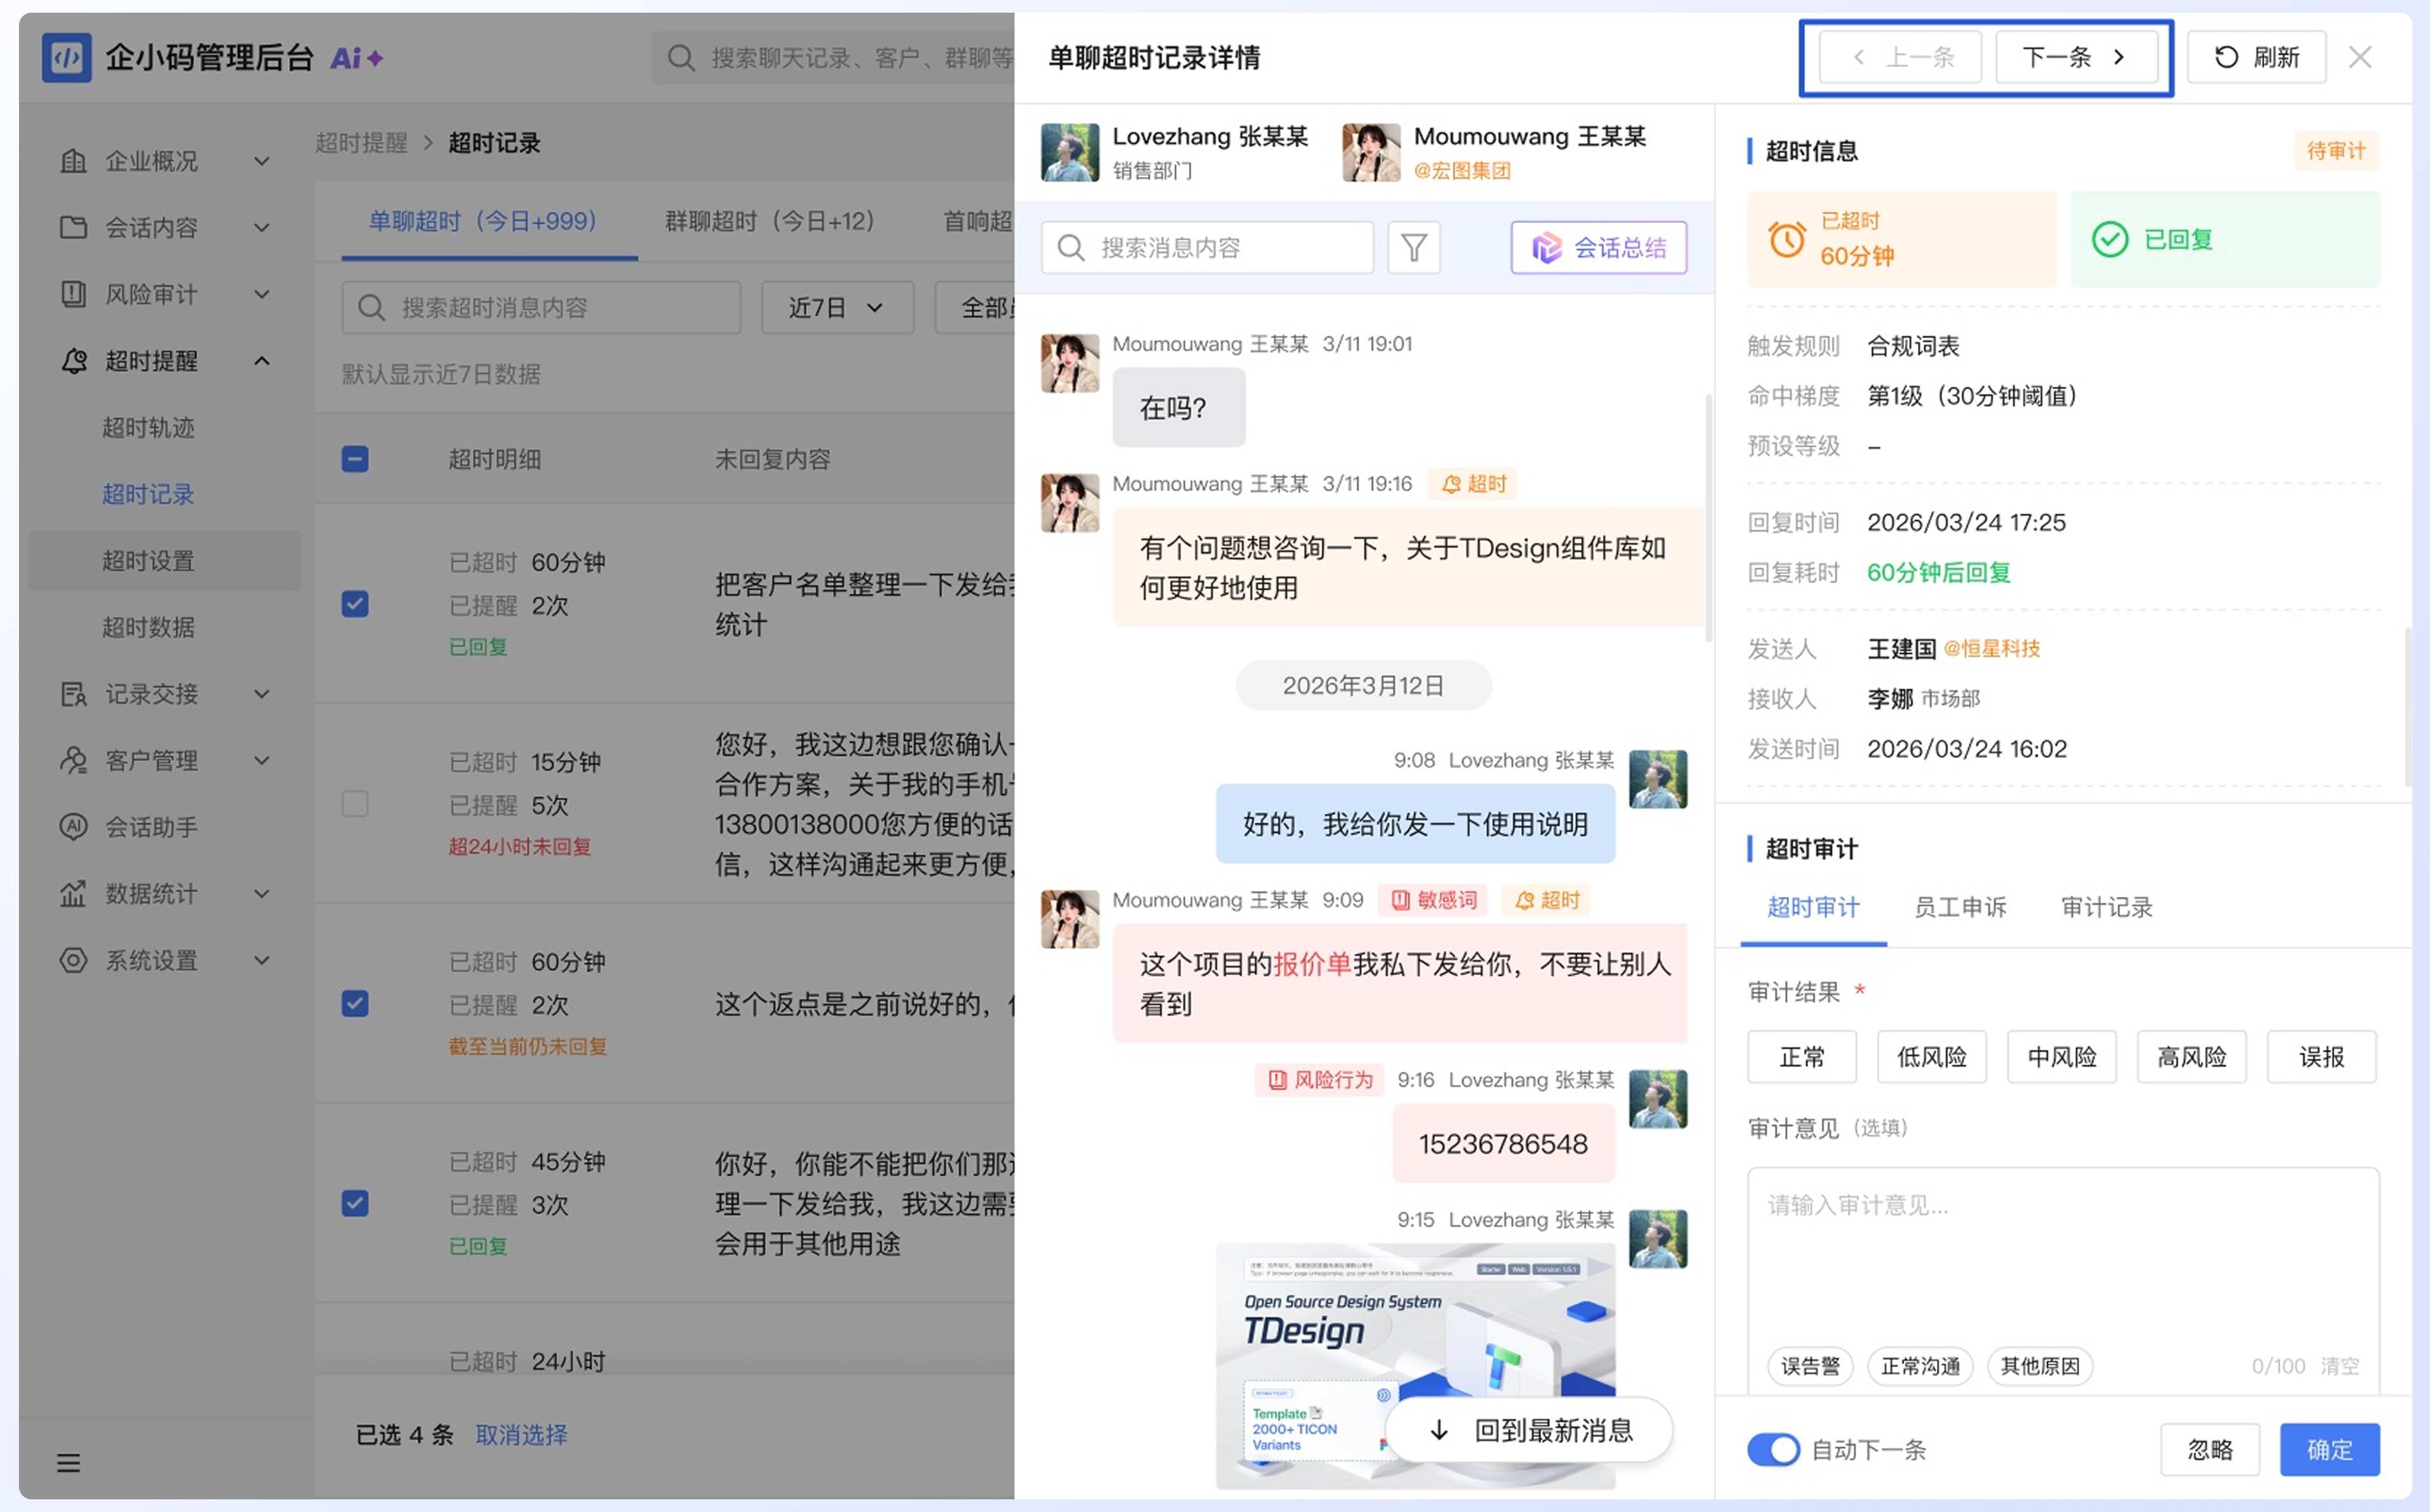Click the 客户管理 person icon

click(73, 760)
